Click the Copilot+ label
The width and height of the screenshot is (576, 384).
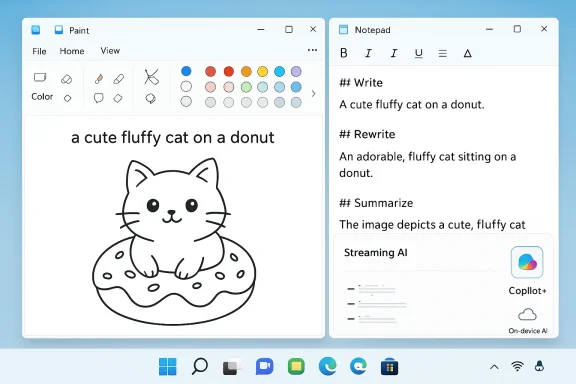[x=528, y=291]
